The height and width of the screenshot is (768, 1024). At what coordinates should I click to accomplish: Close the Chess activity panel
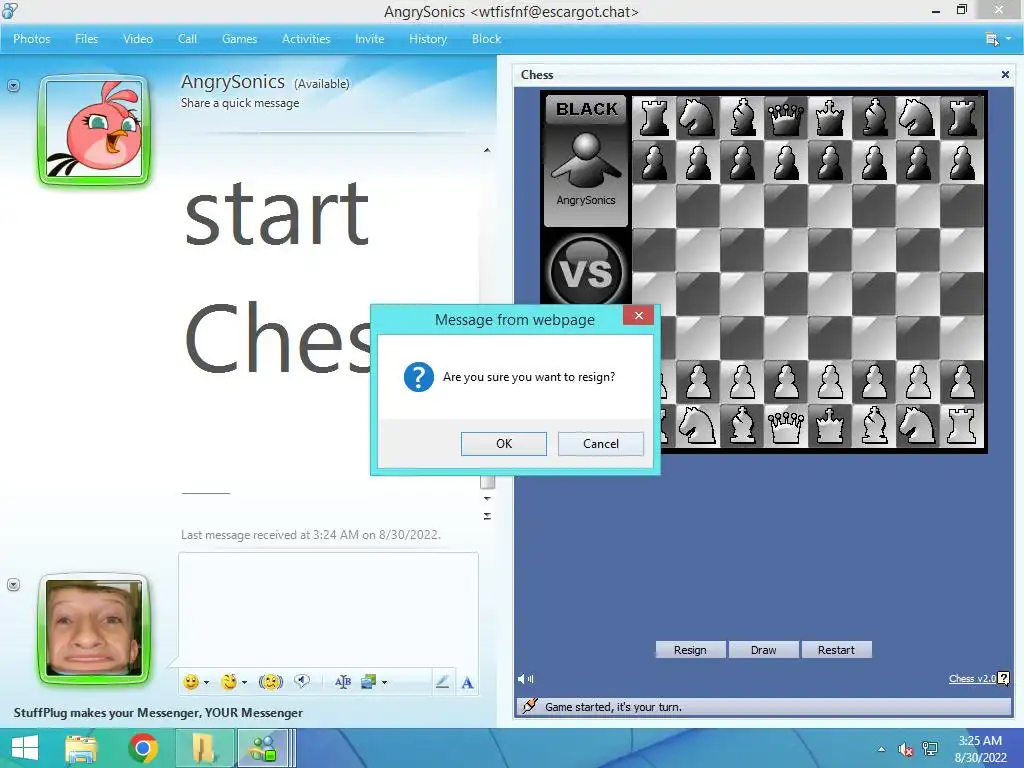click(1005, 74)
